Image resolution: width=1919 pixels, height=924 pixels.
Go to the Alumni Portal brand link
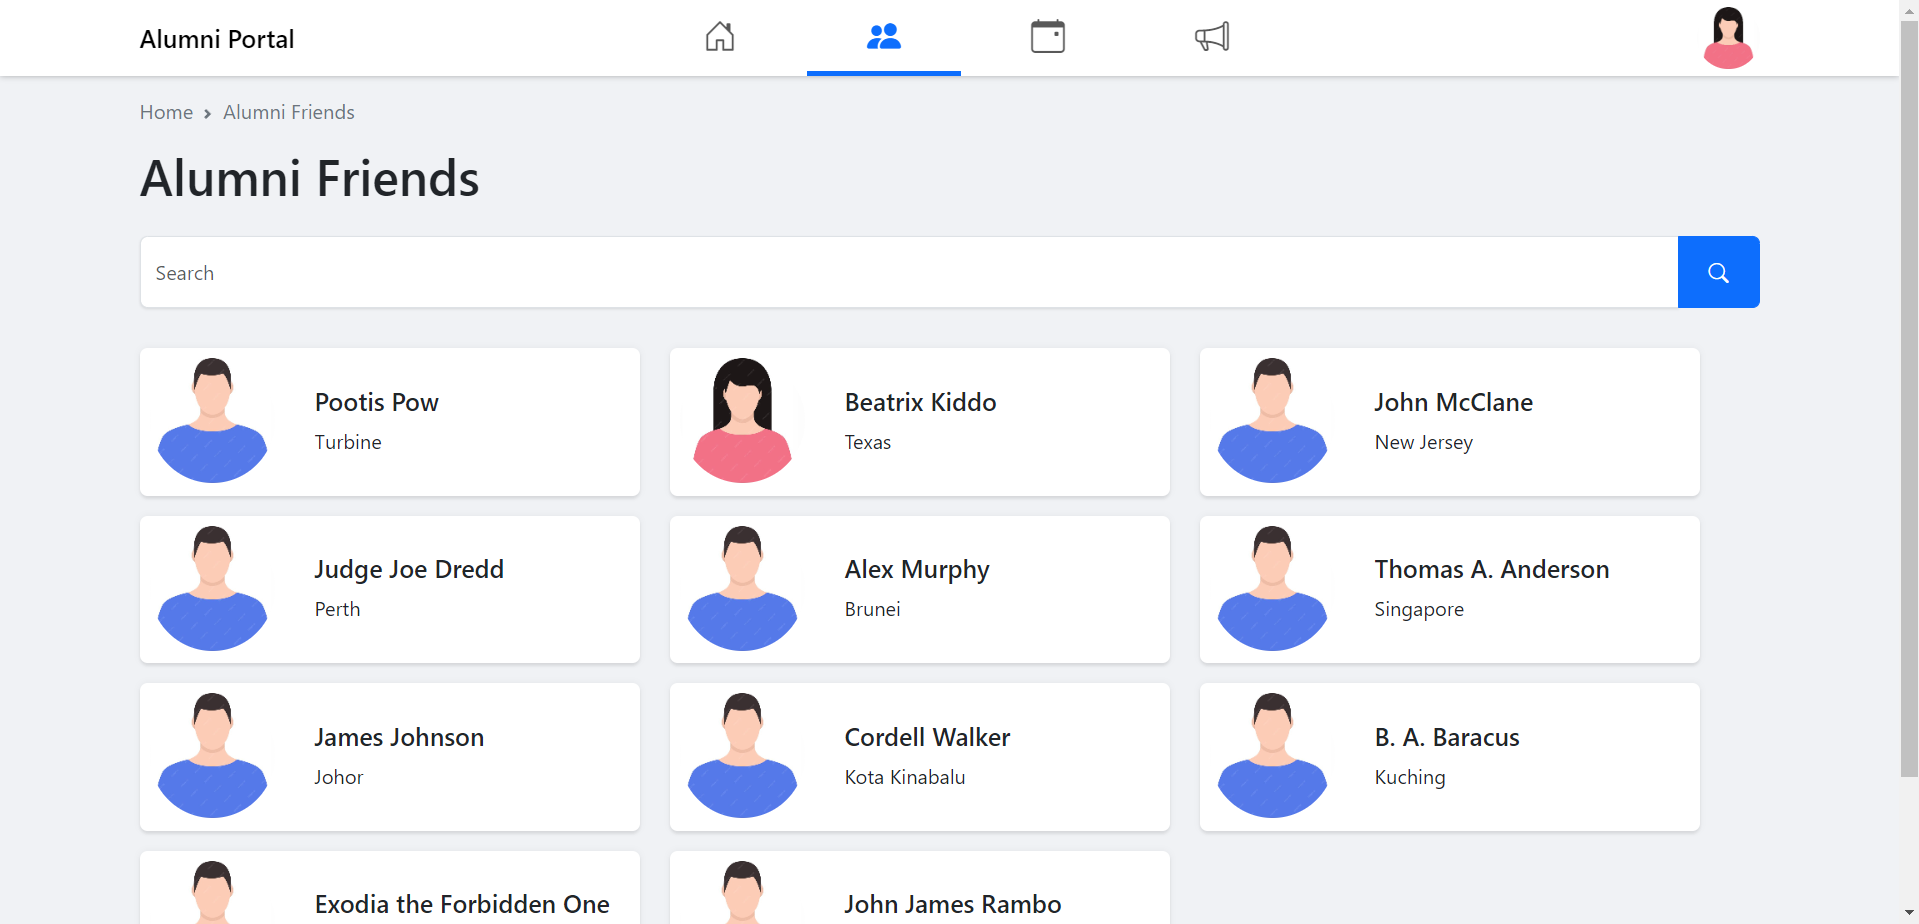coord(217,39)
